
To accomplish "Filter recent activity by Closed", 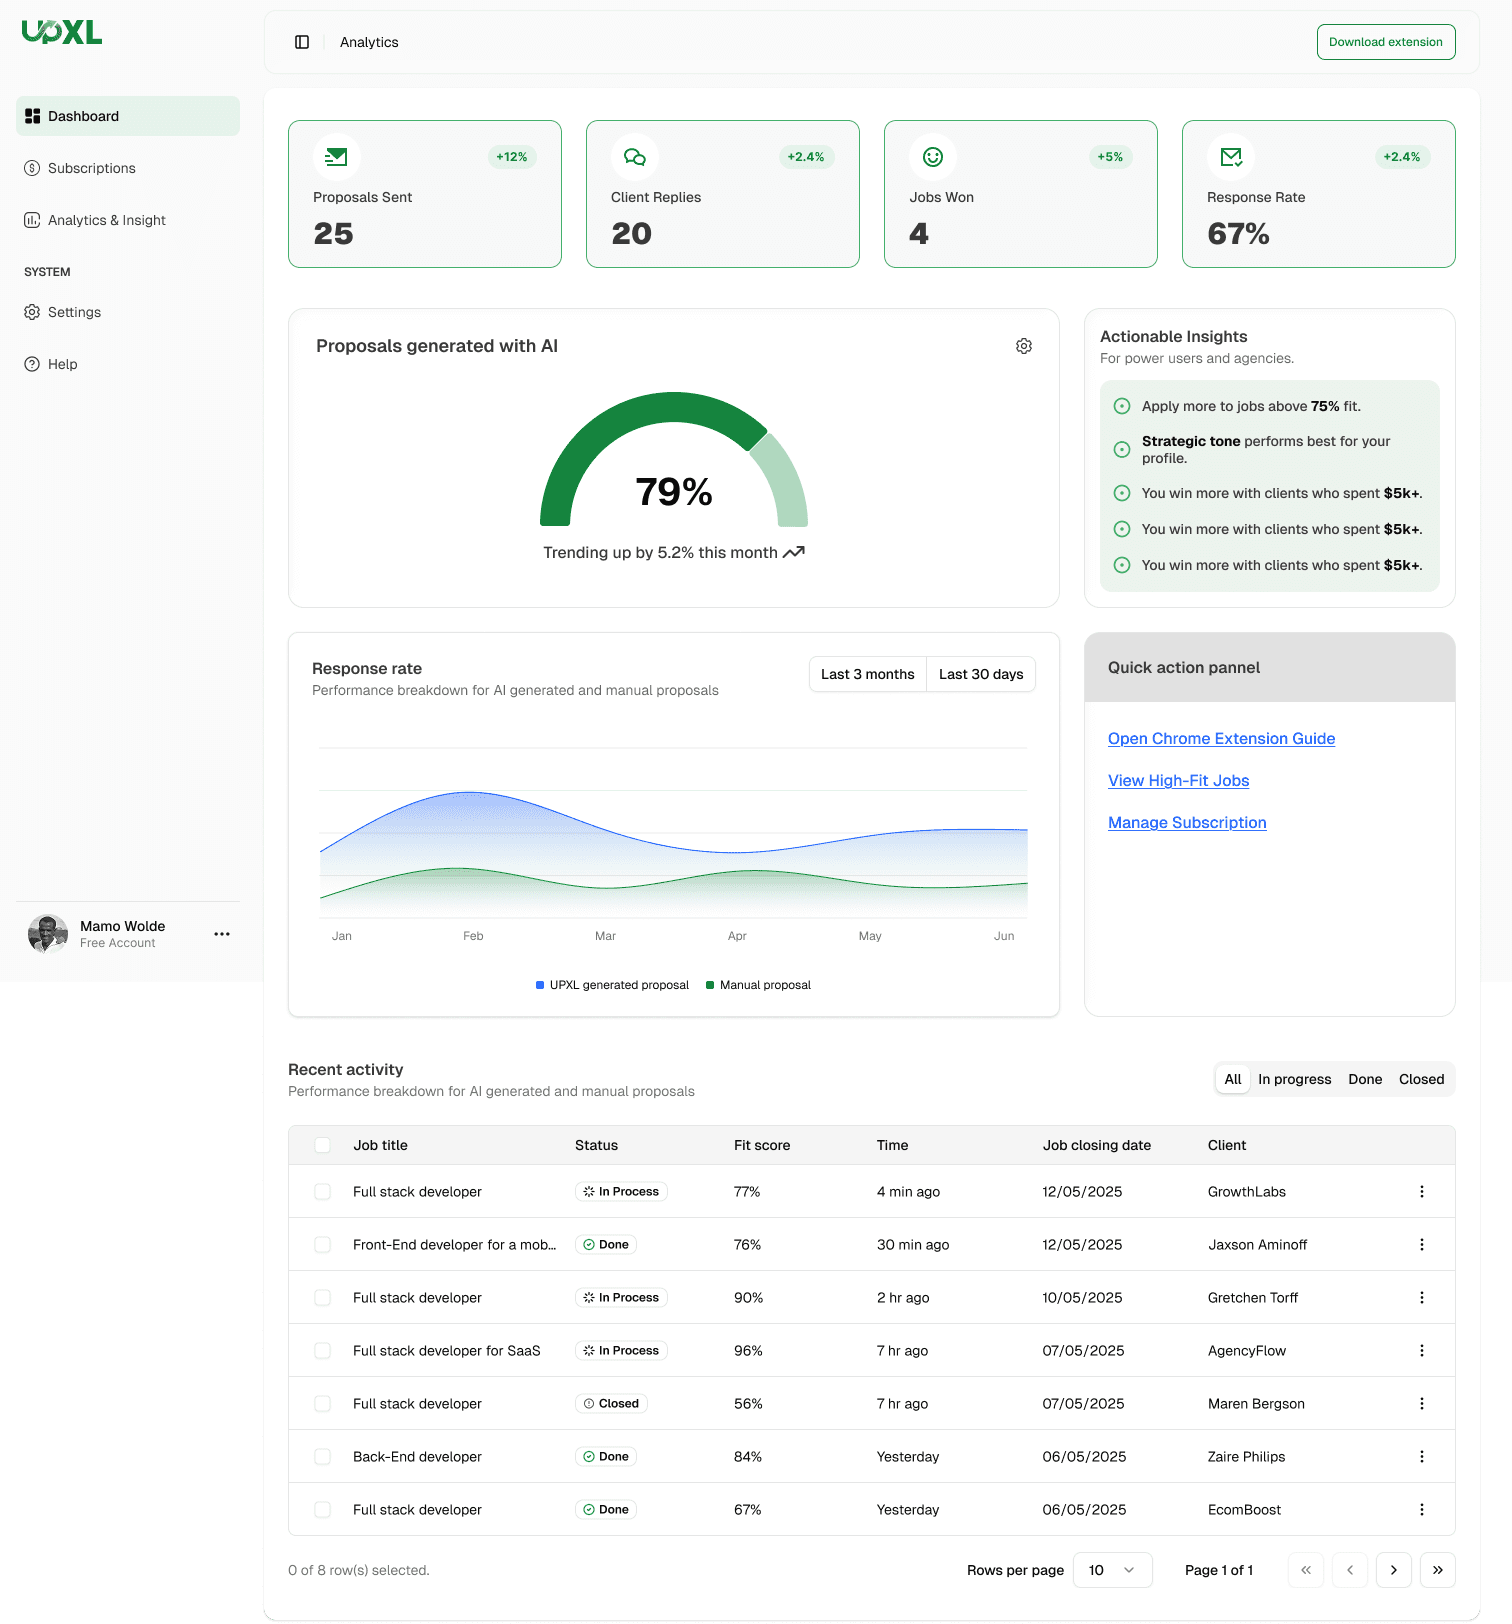I will [1422, 1079].
